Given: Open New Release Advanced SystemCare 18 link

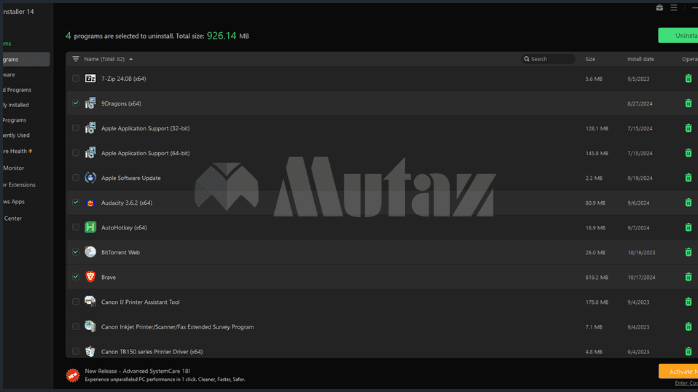Looking at the screenshot, I should [138, 371].
